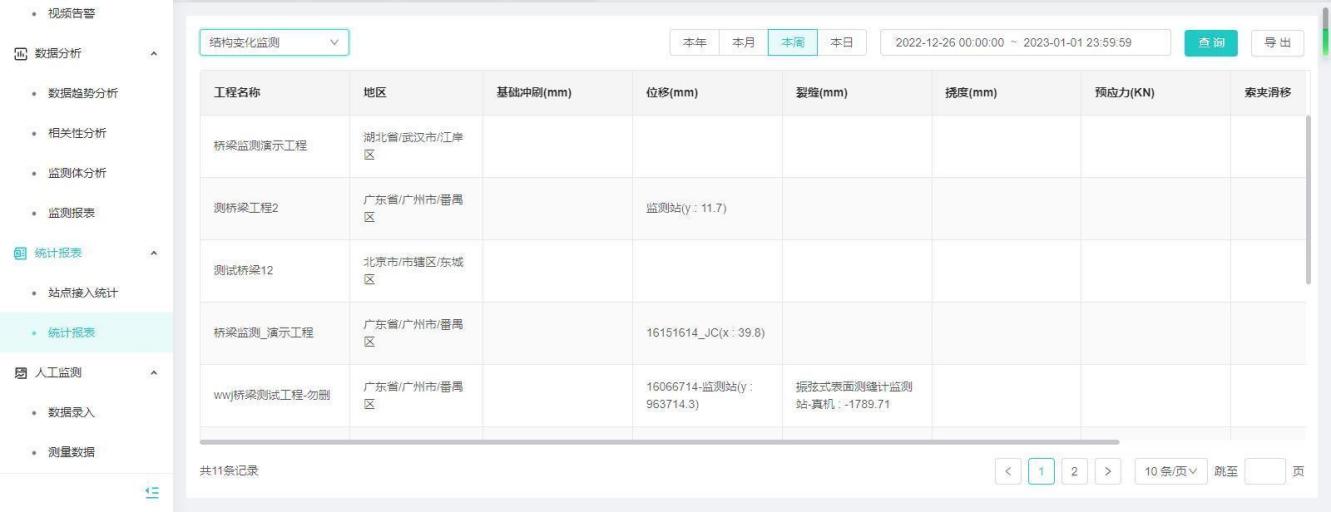Image resolution: width=1331 pixels, height=512 pixels.
Task: Click the 导出 export button
Action: point(1276,43)
